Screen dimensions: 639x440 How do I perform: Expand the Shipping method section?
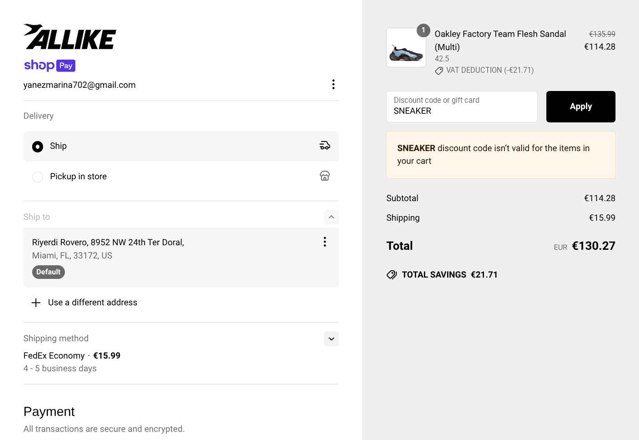click(331, 339)
